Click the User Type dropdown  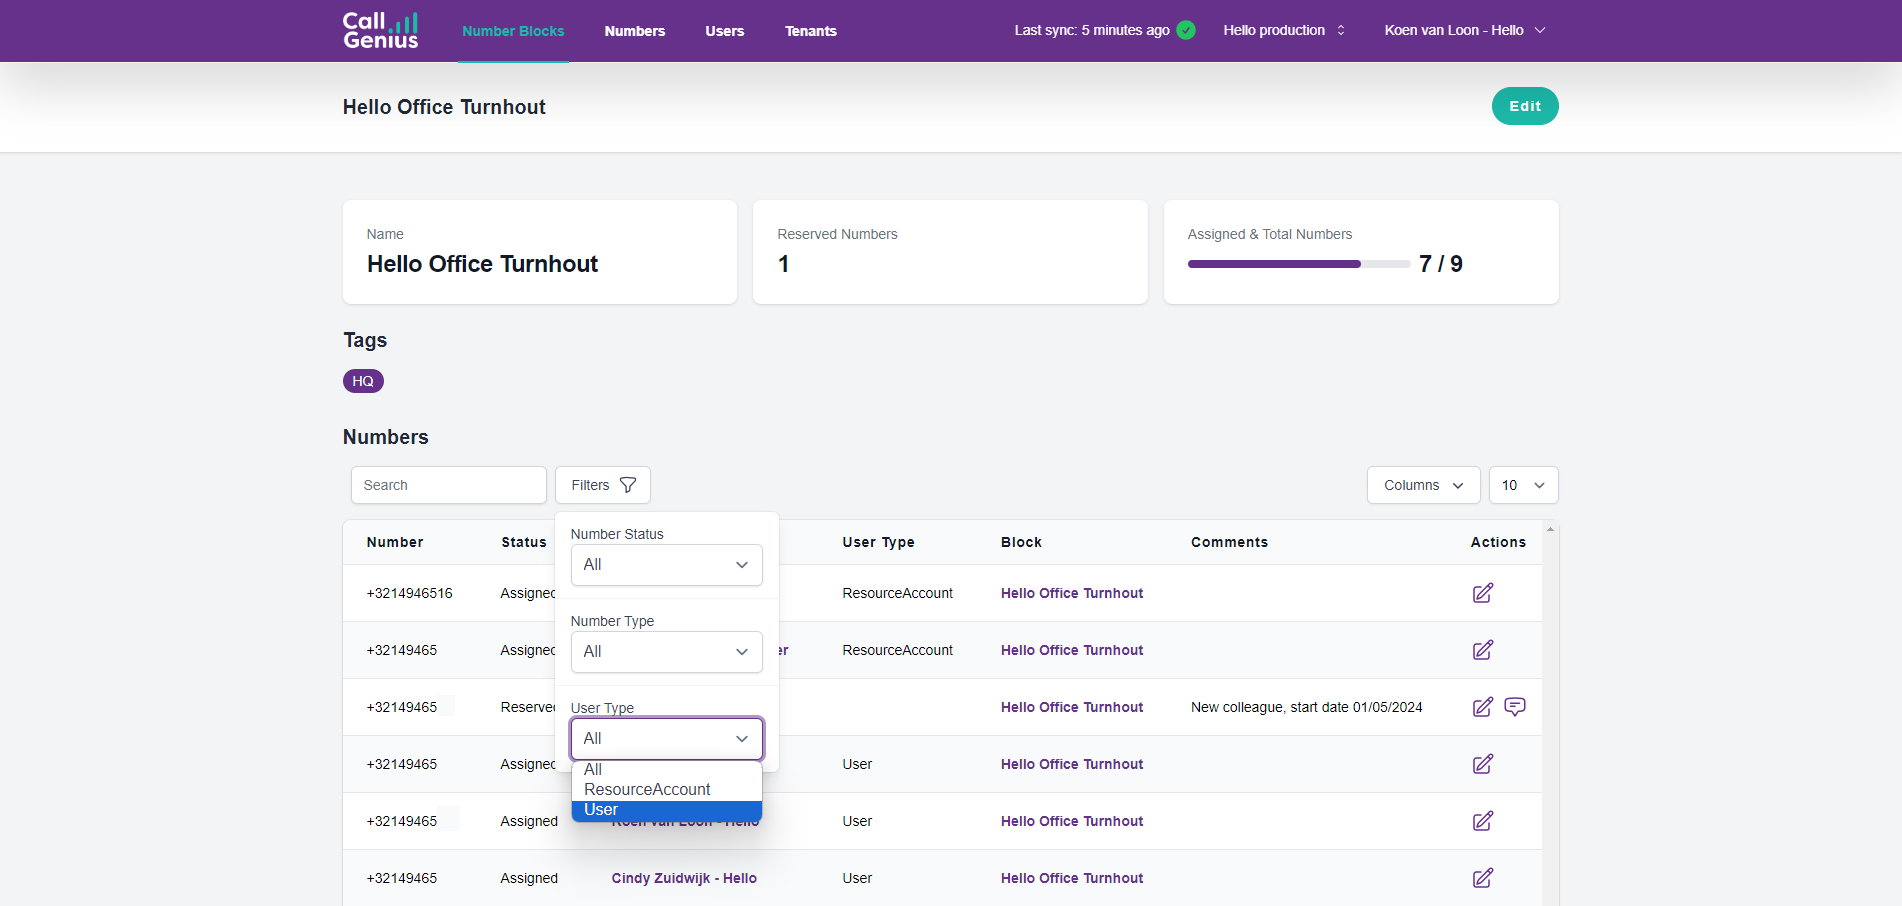667,739
